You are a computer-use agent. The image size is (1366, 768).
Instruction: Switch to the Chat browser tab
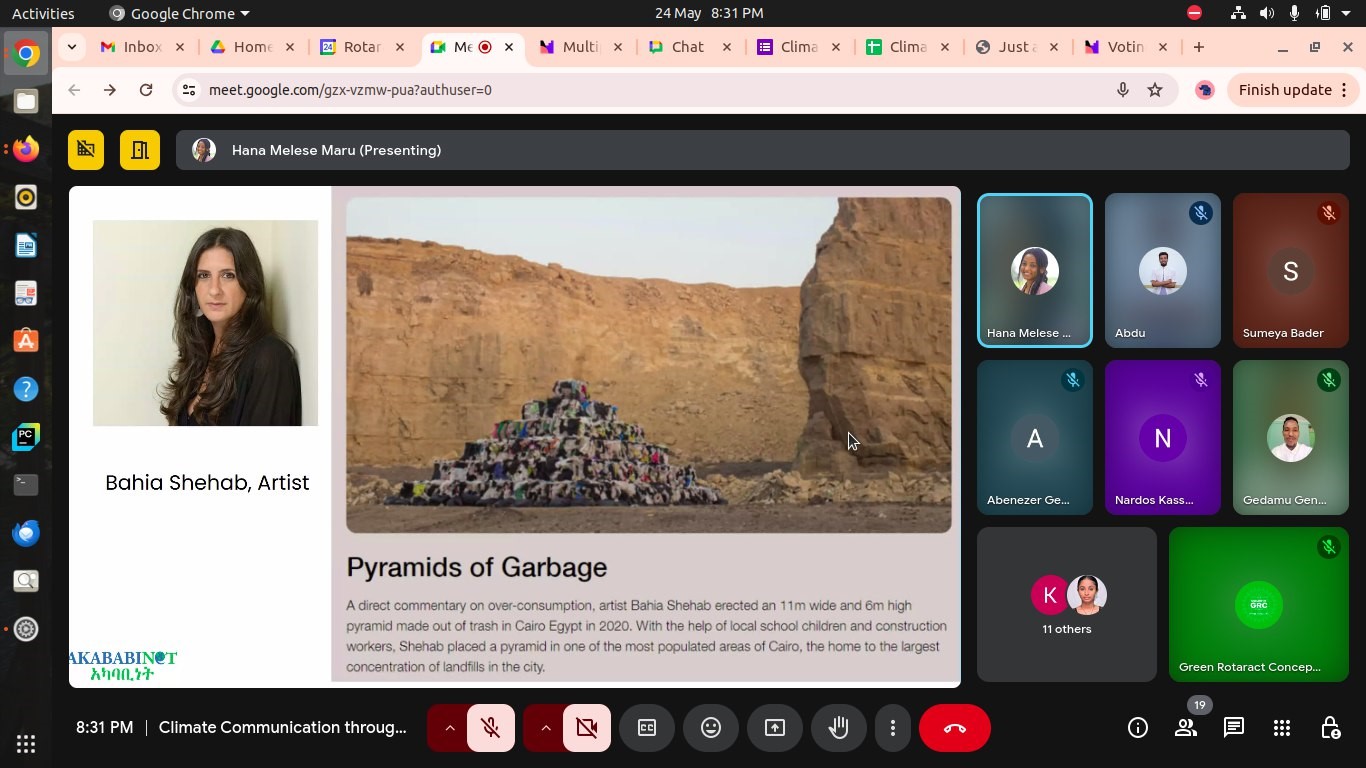[686, 47]
